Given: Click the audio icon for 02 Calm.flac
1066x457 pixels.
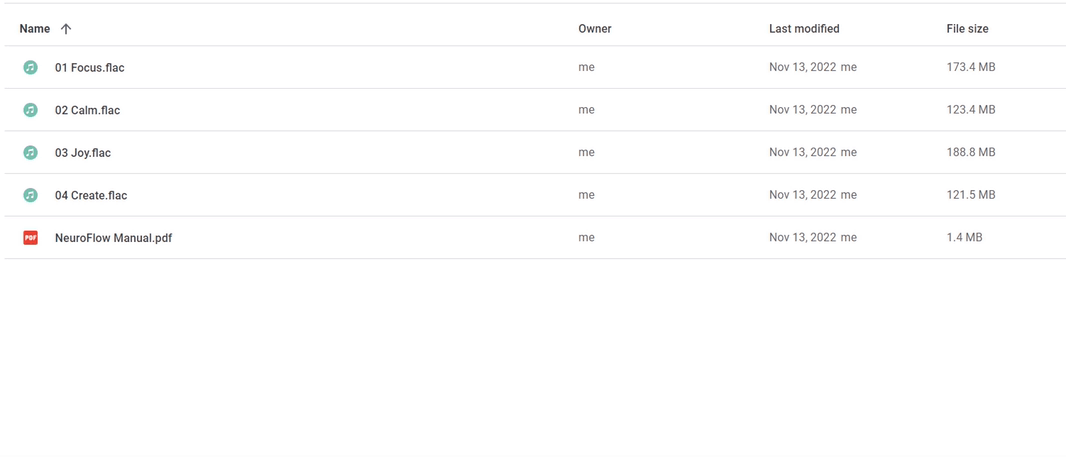Looking at the screenshot, I should (30, 109).
